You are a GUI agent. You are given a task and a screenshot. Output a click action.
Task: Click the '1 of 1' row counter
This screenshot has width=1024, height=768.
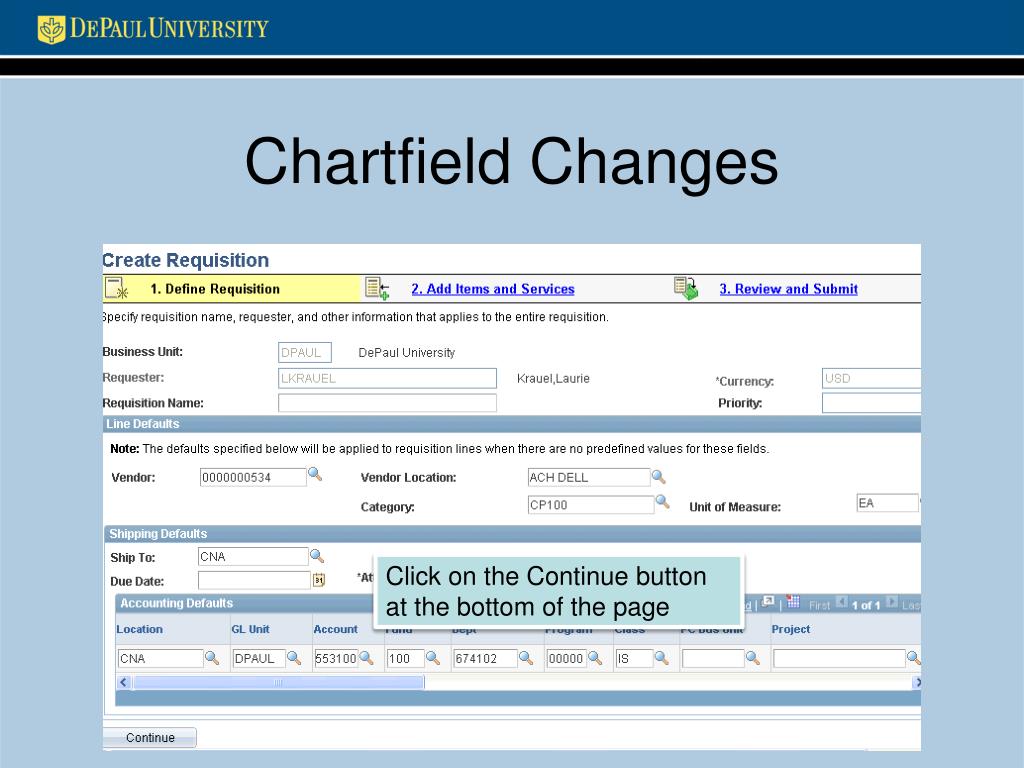[x=866, y=605]
